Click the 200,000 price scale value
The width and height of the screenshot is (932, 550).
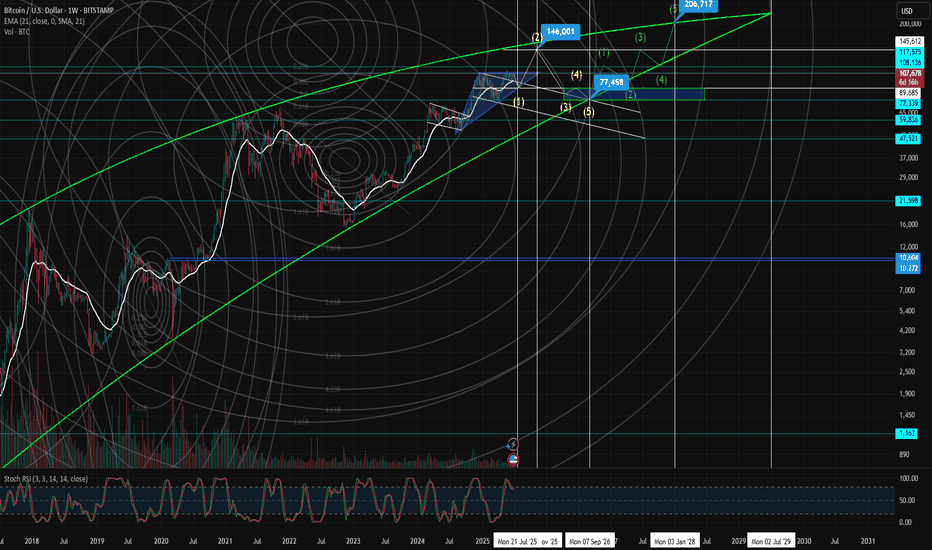(909, 24)
